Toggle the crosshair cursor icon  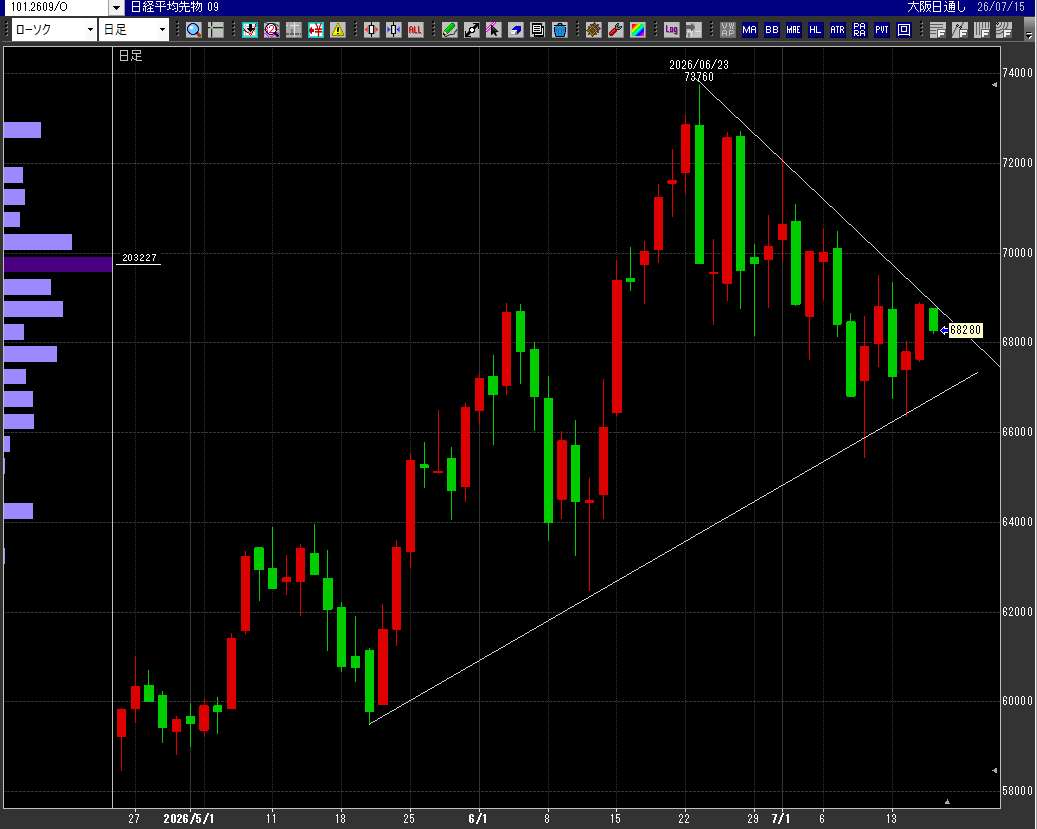[x=216, y=30]
